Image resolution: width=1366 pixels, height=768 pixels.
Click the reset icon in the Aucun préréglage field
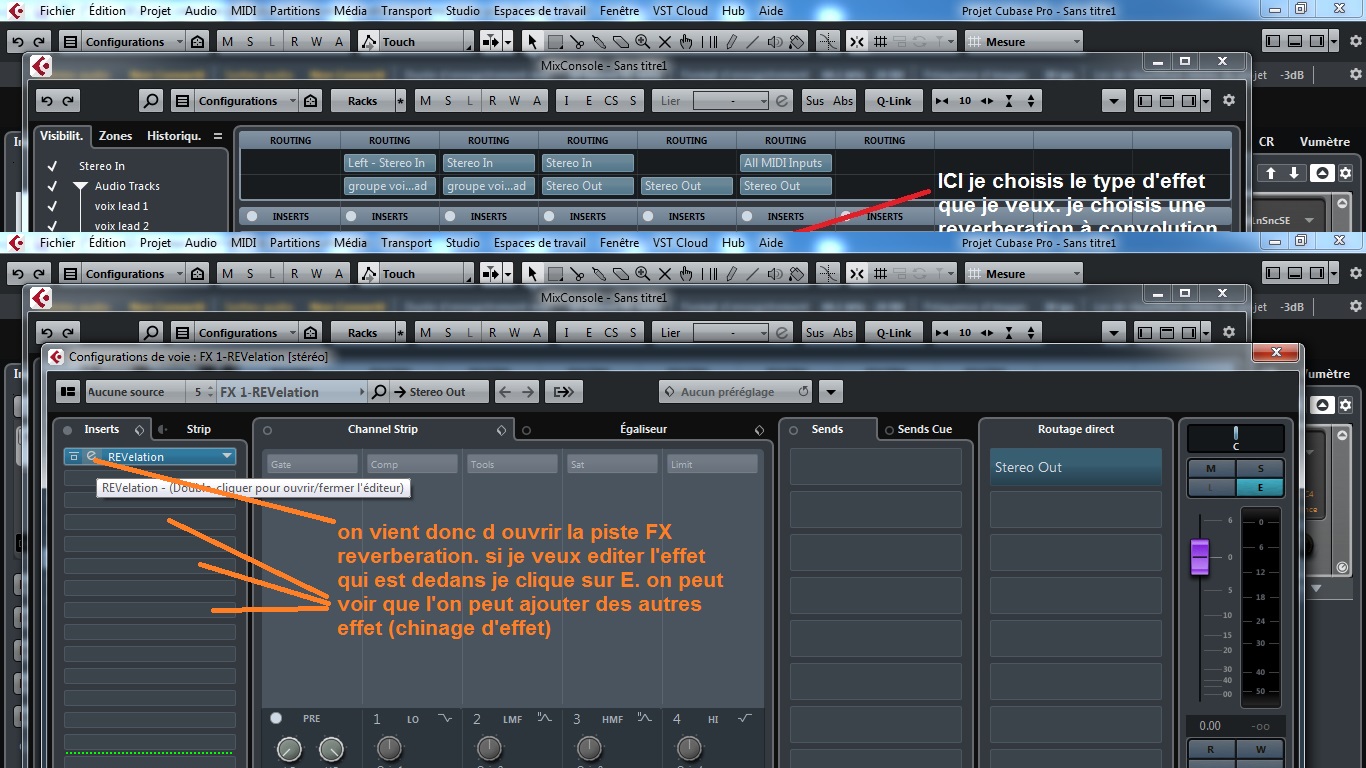pos(804,392)
